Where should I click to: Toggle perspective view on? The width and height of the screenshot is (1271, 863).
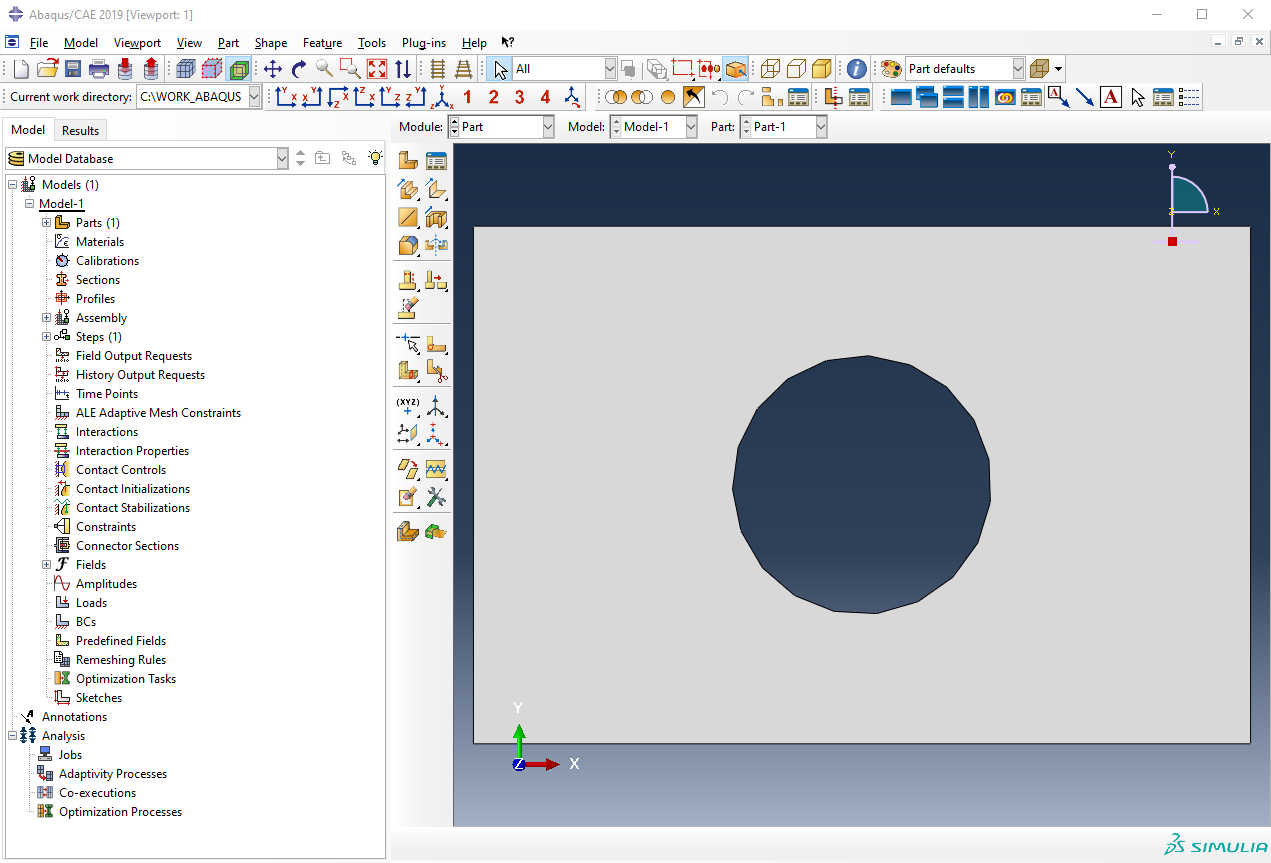click(464, 69)
